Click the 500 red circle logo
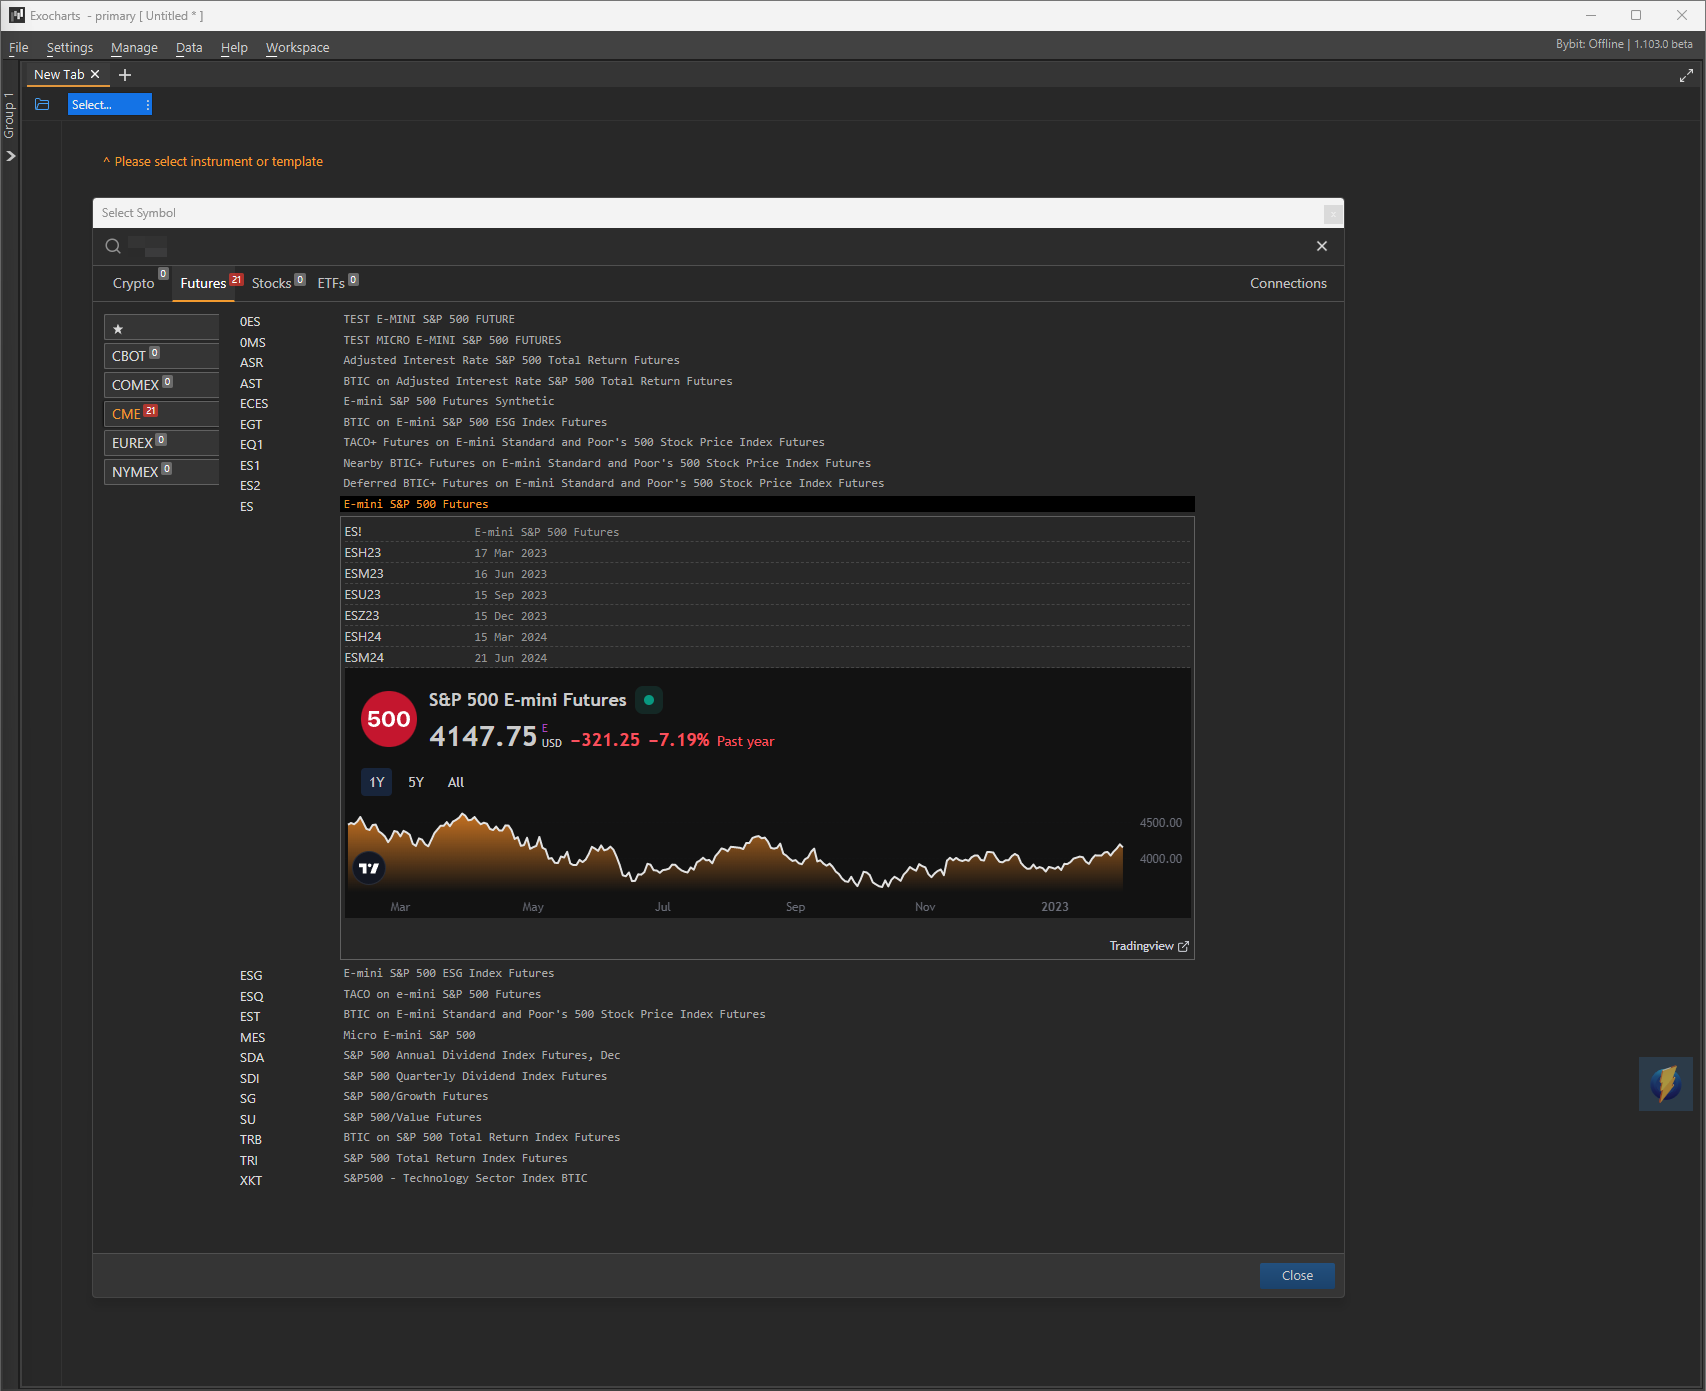Image resolution: width=1706 pixels, height=1391 pixels. [x=388, y=719]
